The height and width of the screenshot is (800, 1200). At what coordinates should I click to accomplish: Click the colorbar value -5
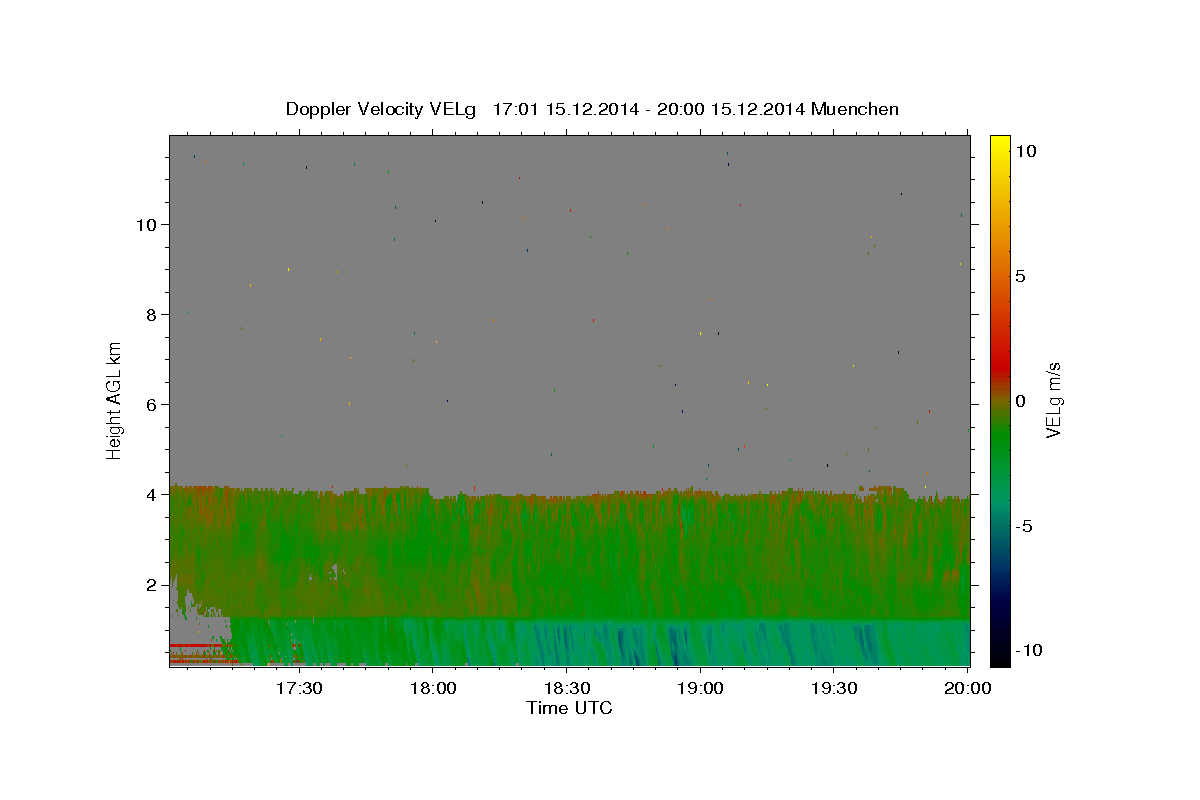tap(1023, 526)
